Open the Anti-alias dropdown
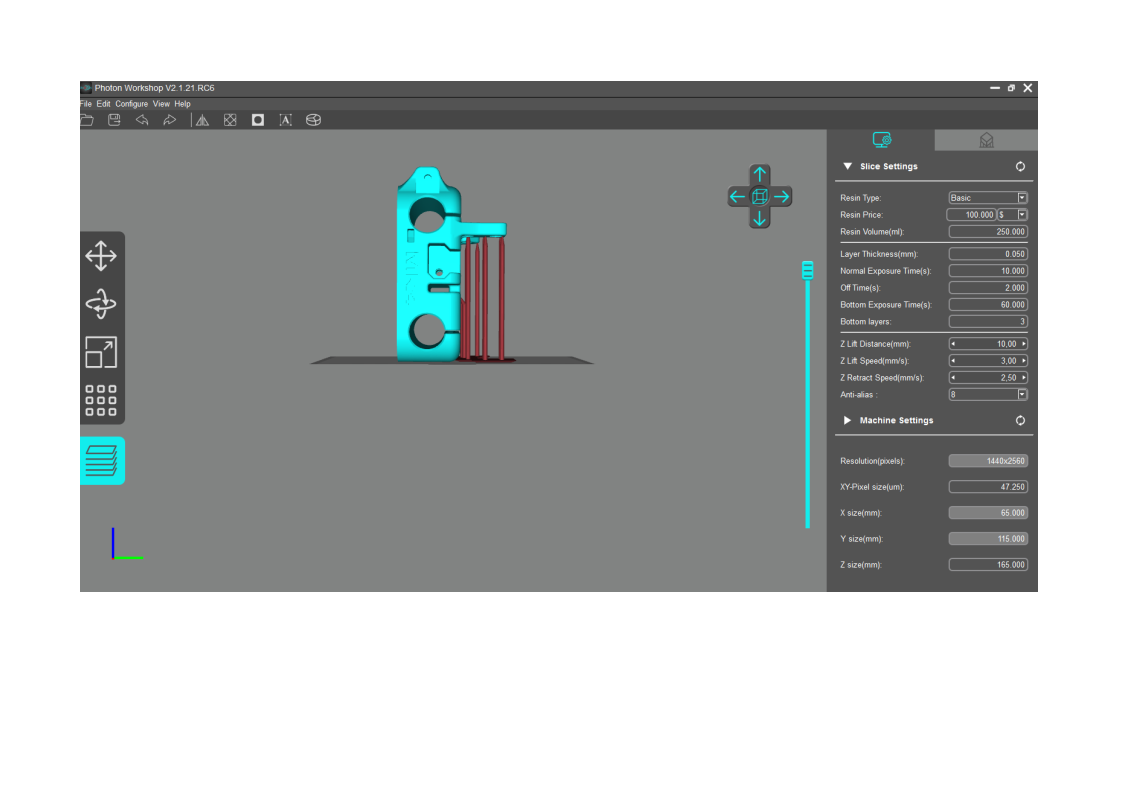This screenshot has height=793, width=1122. pos(1022,395)
